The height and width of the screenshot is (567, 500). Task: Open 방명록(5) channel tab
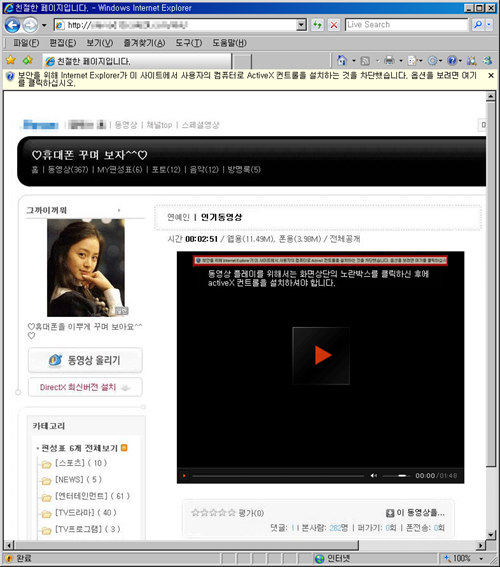(x=244, y=170)
